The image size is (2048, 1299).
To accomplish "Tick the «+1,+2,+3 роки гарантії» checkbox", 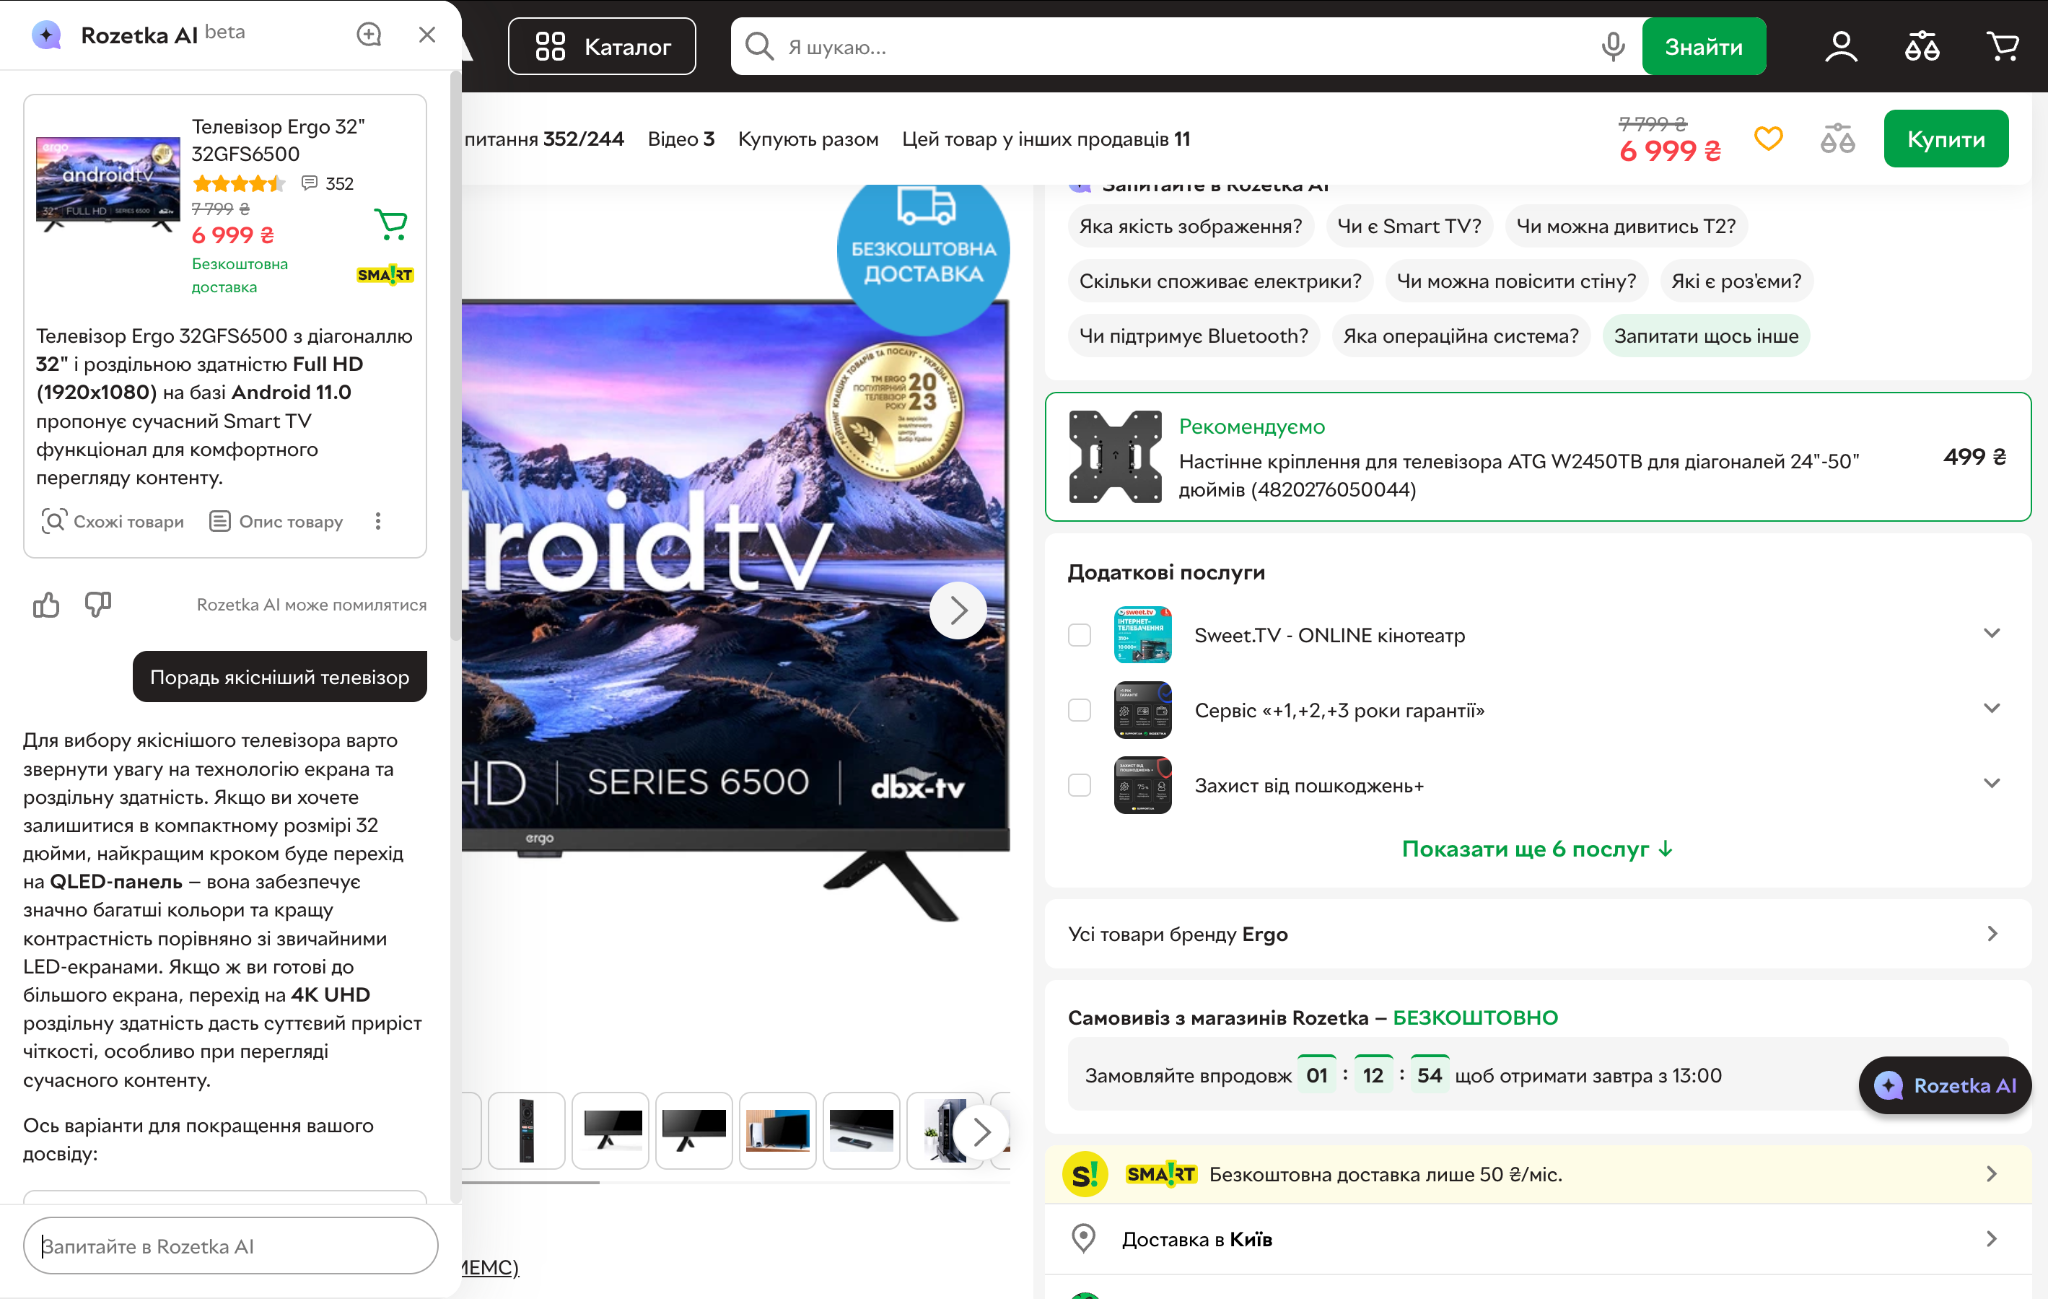I will pos(1079,710).
